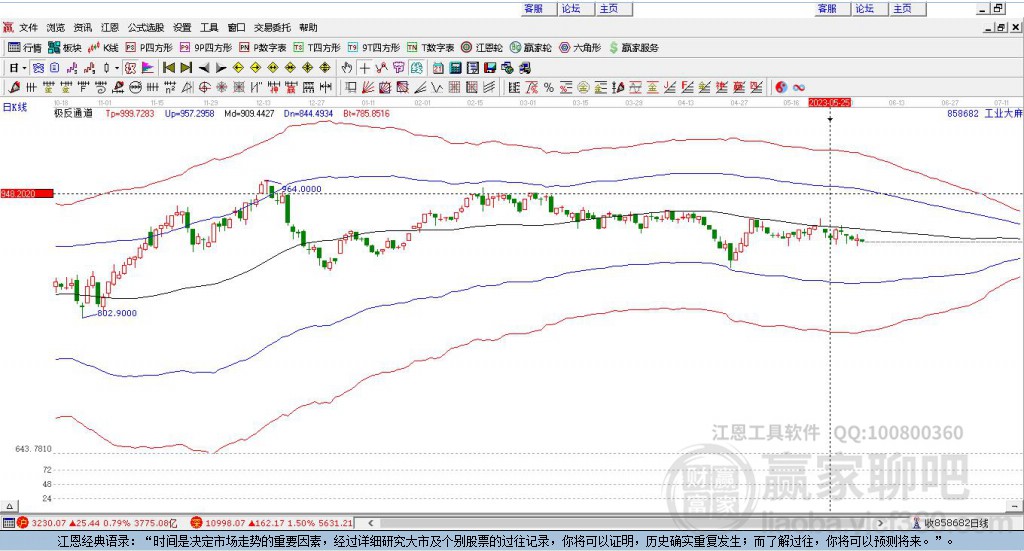Open the 9P四方形 tool
Image resolution: width=1024 pixels, height=551 pixels.
(206, 48)
